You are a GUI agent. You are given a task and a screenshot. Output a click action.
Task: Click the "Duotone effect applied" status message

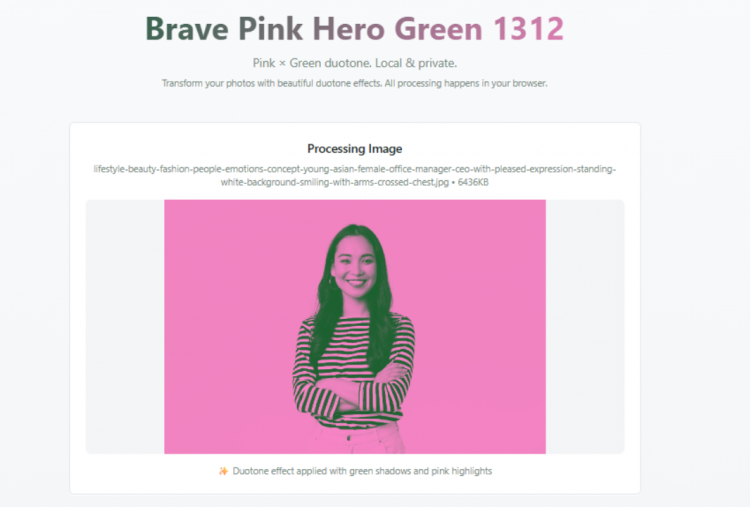point(362,471)
